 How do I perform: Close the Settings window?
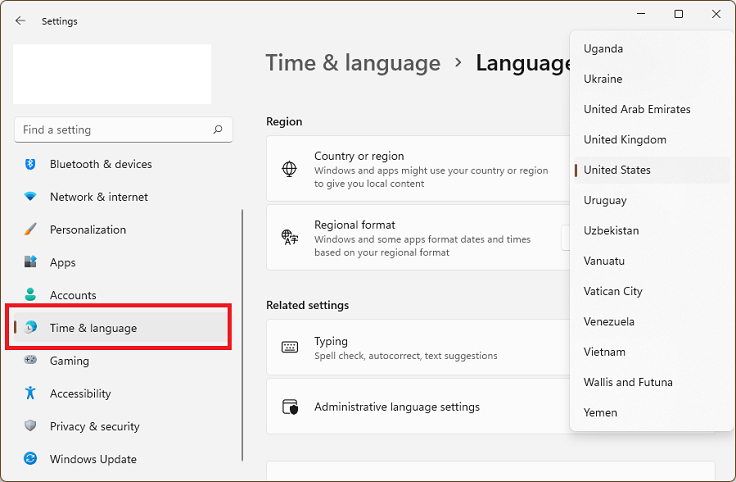(x=716, y=14)
